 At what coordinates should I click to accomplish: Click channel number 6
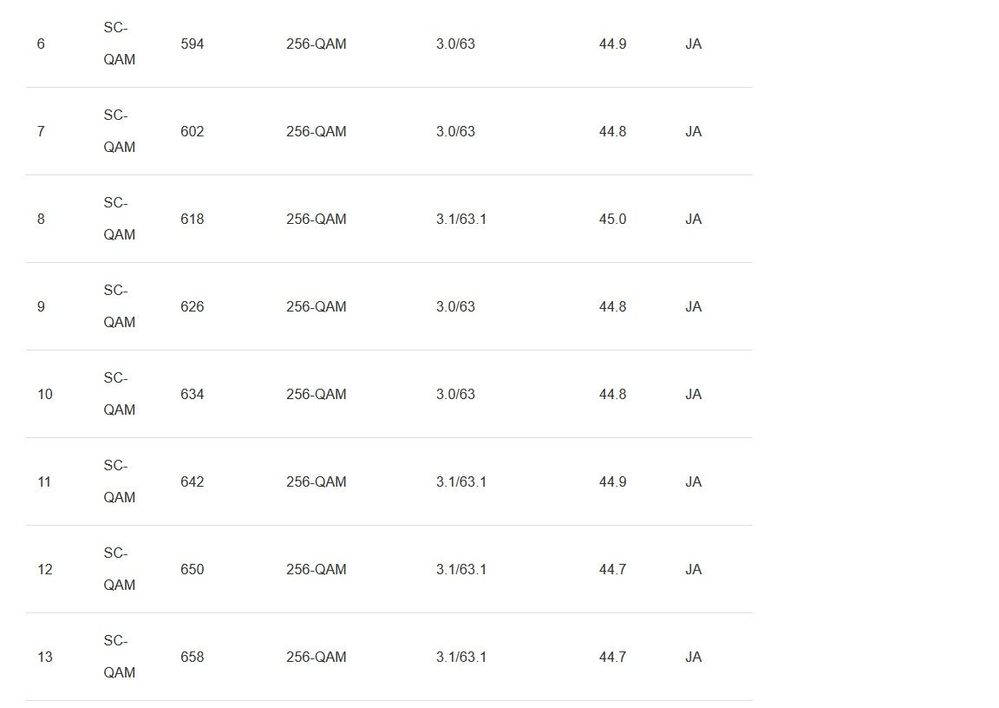[x=40, y=44]
